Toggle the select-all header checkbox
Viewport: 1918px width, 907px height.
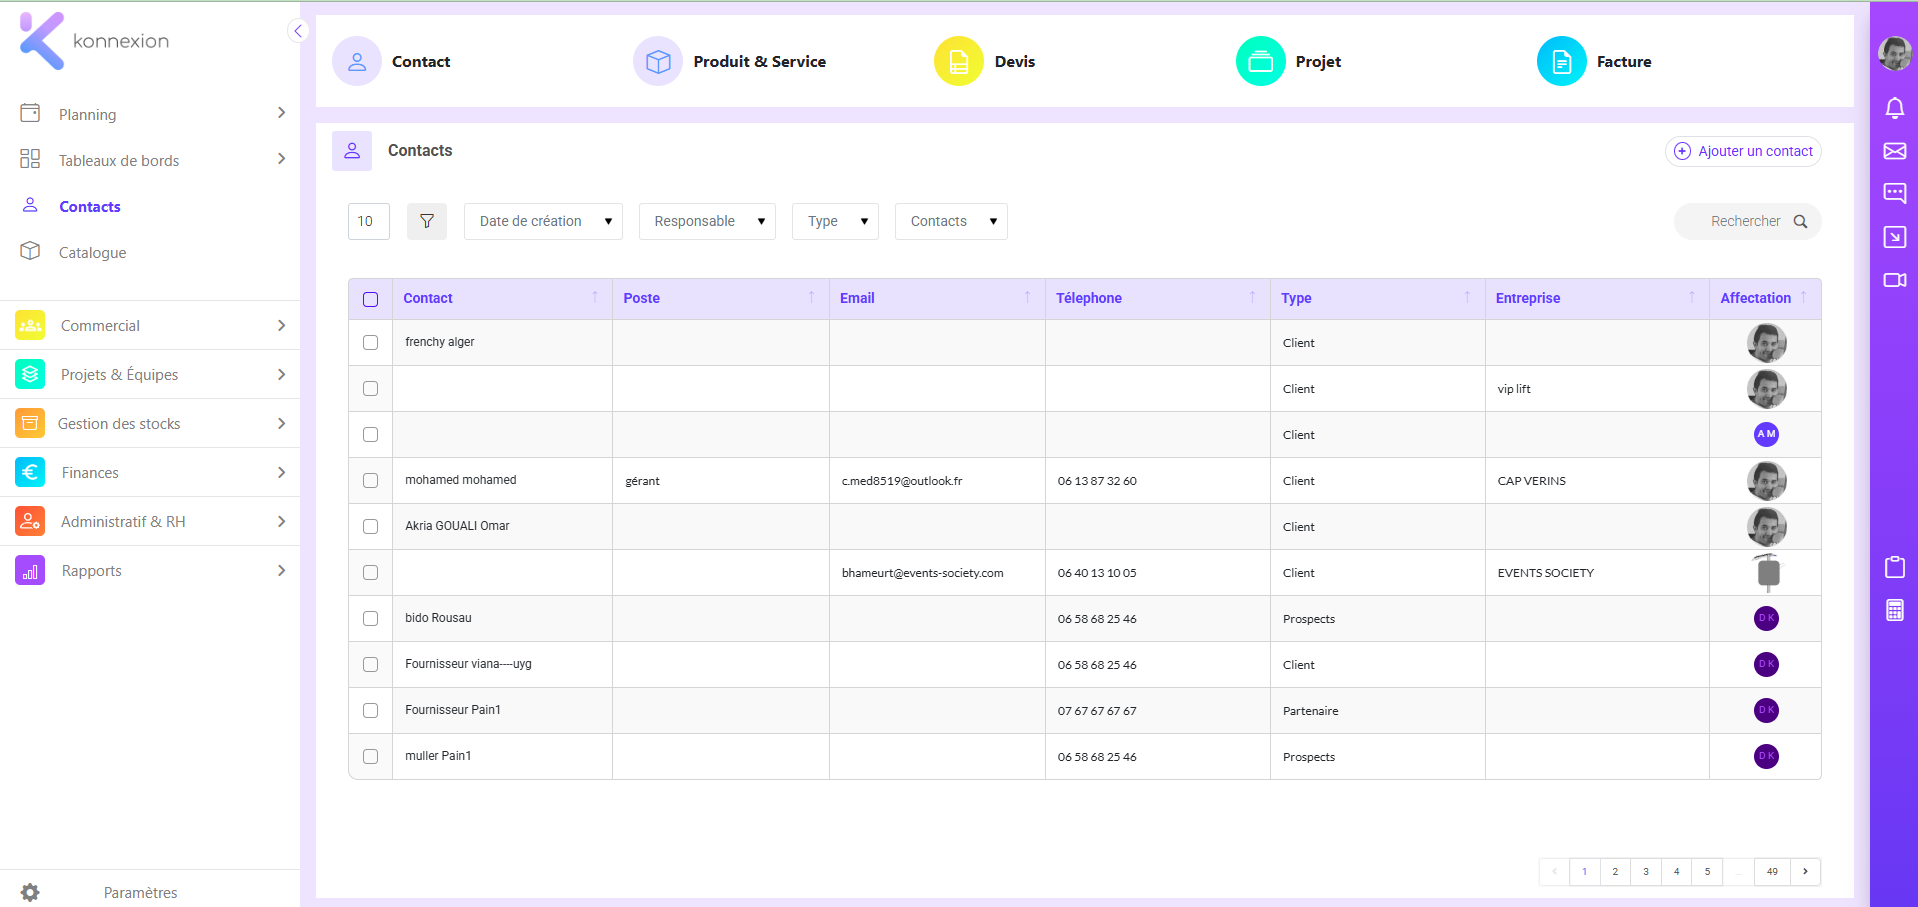(x=370, y=299)
